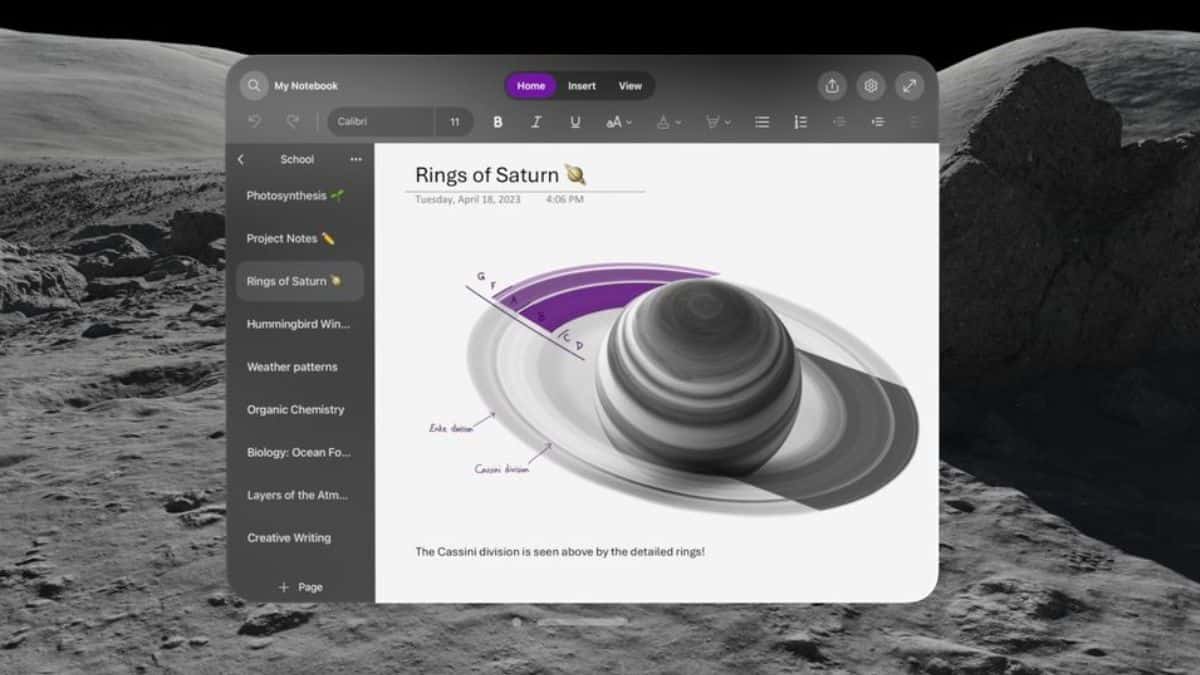This screenshot has height=675, width=1200.
Task: Add a new page with + Page
Action: 300,587
